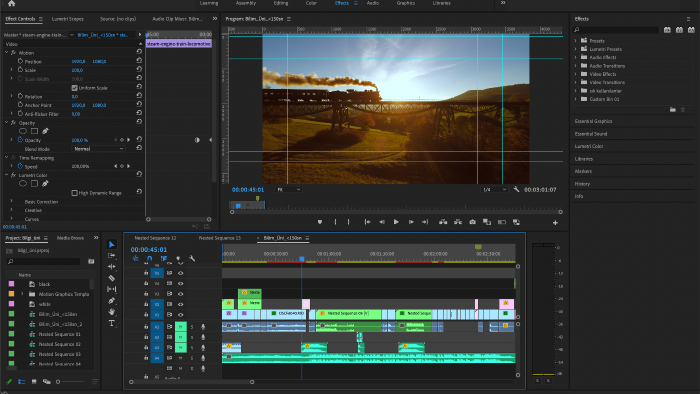Select the Selection tool arrow

[112, 244]
